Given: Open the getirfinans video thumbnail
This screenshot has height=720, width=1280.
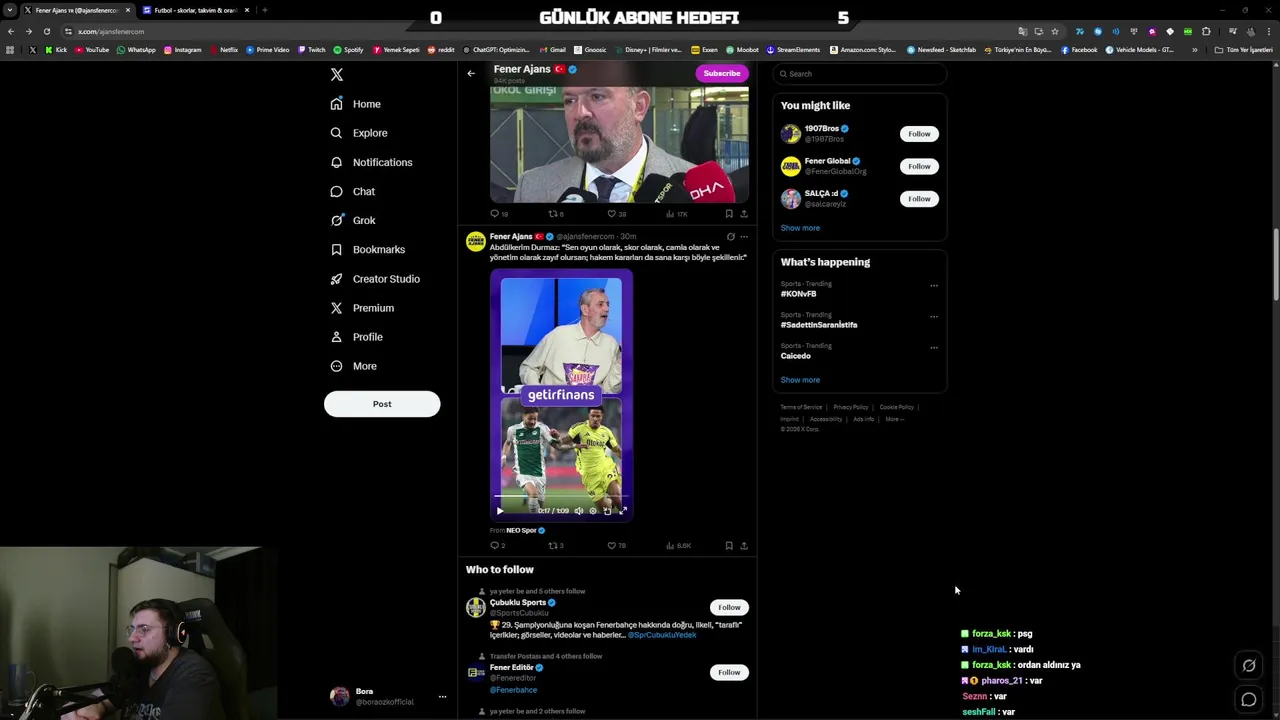Looking at the screenshot, I should tap(561, 395).
